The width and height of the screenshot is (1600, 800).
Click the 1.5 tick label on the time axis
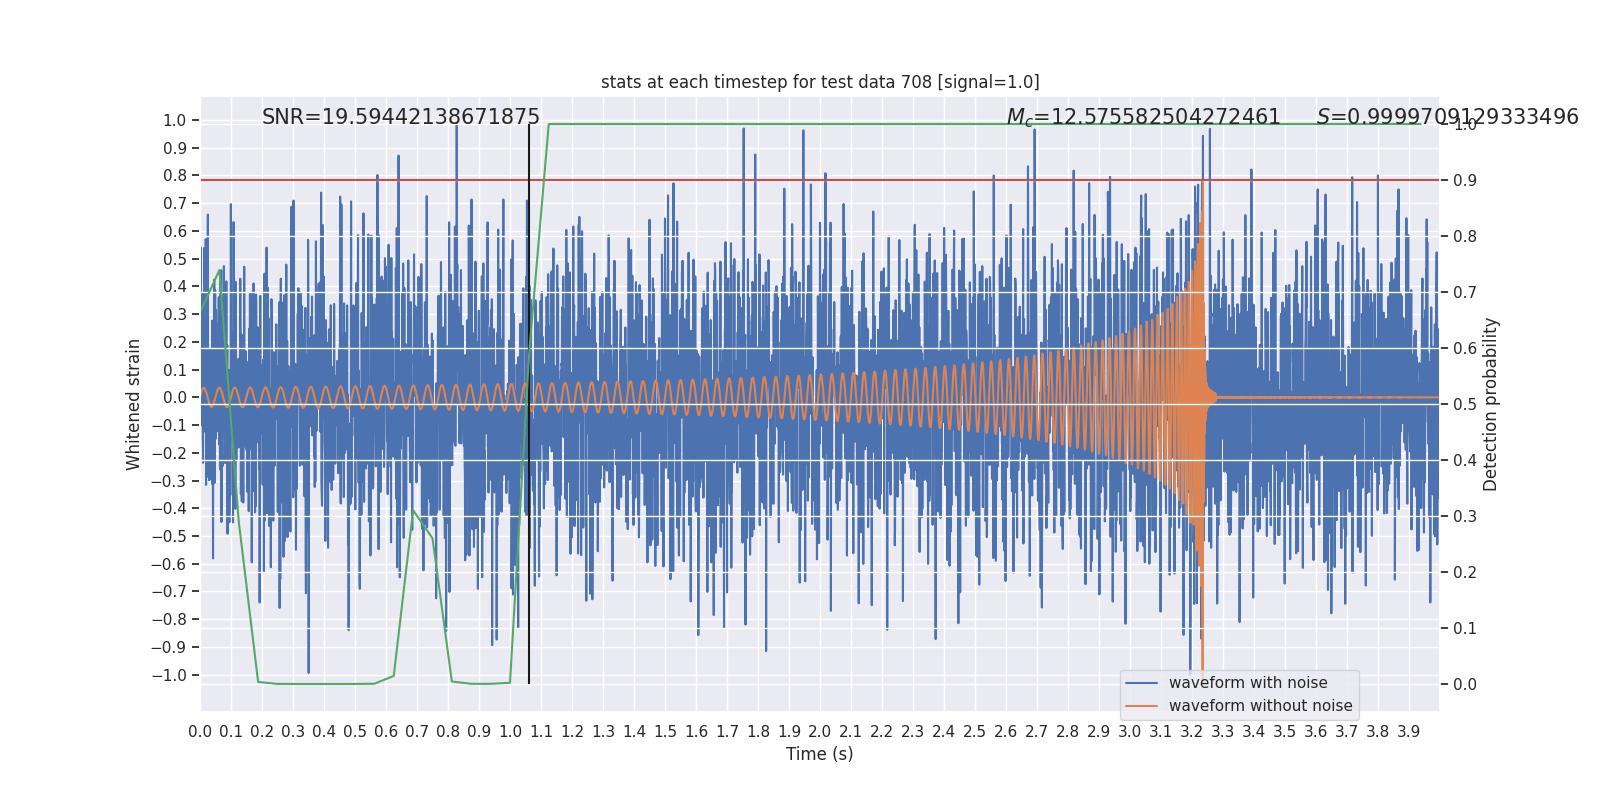[x=665, y=732]
